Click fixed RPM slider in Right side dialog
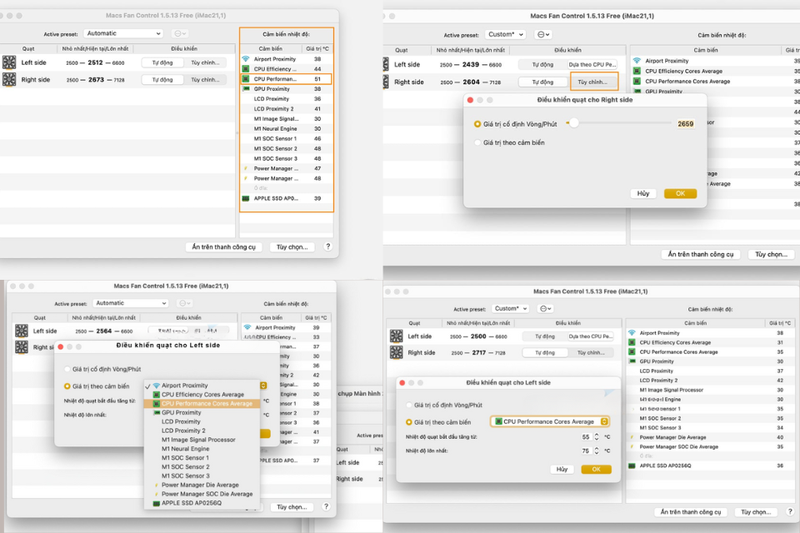Viewport: 800px width, 533px height. (x=618, y=123)
